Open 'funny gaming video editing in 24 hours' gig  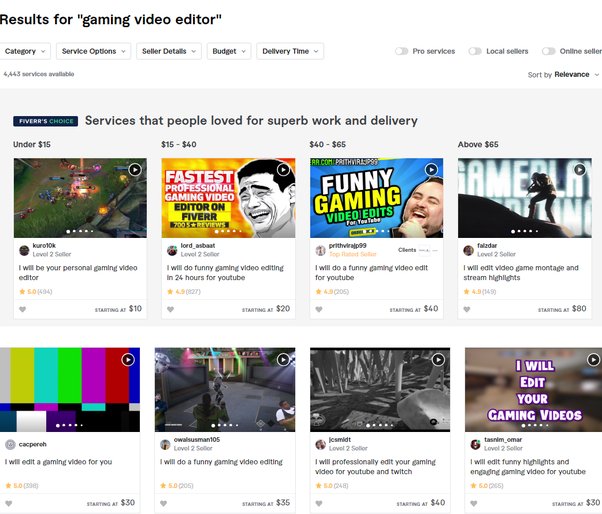(x=225, y=273)
